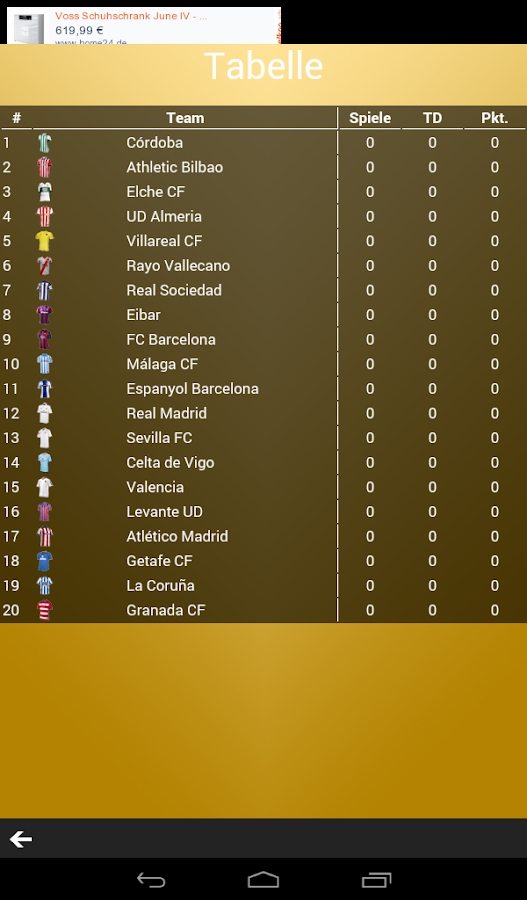Click Villareal CF's yellow jersey icon
527x900 pixels.
pos(44,241)
